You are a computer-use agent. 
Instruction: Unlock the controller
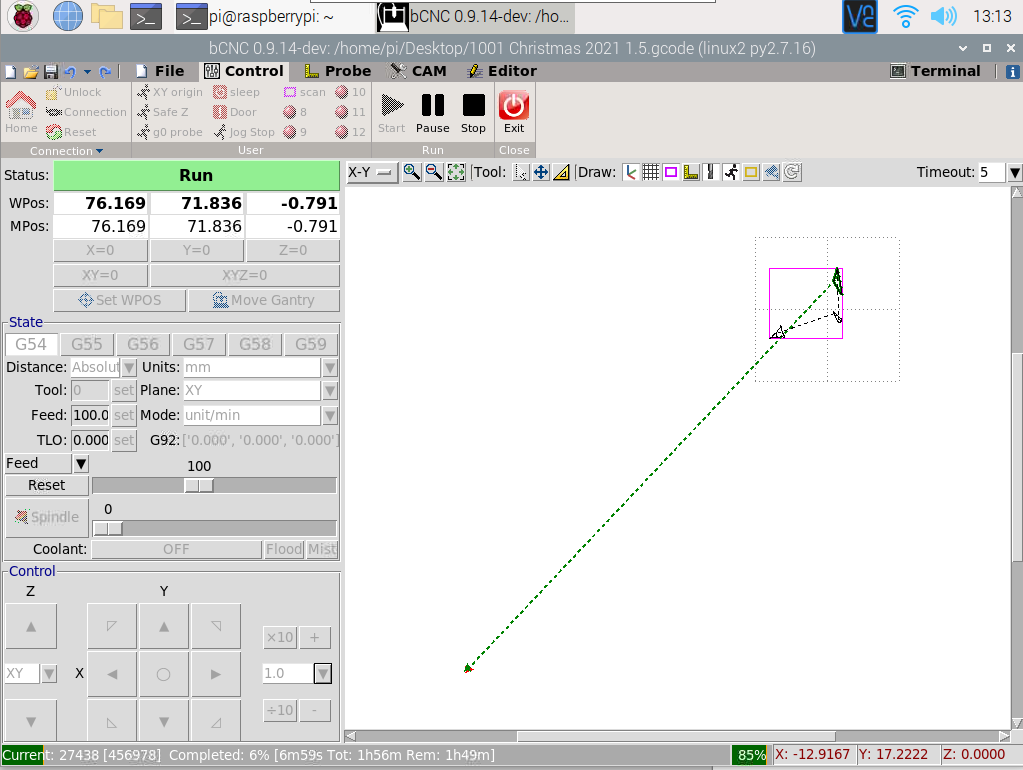(73, 92)
